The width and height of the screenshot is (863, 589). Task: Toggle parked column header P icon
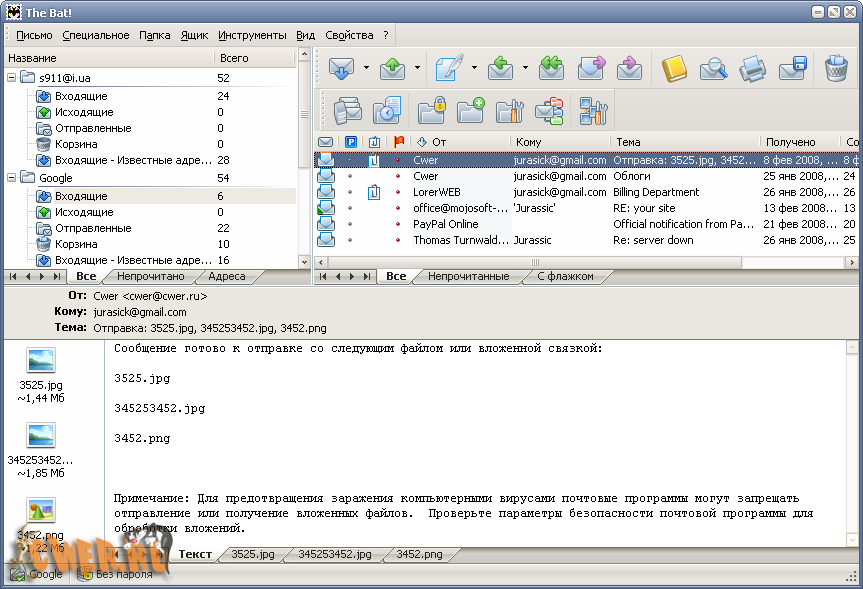coord(351,142)
